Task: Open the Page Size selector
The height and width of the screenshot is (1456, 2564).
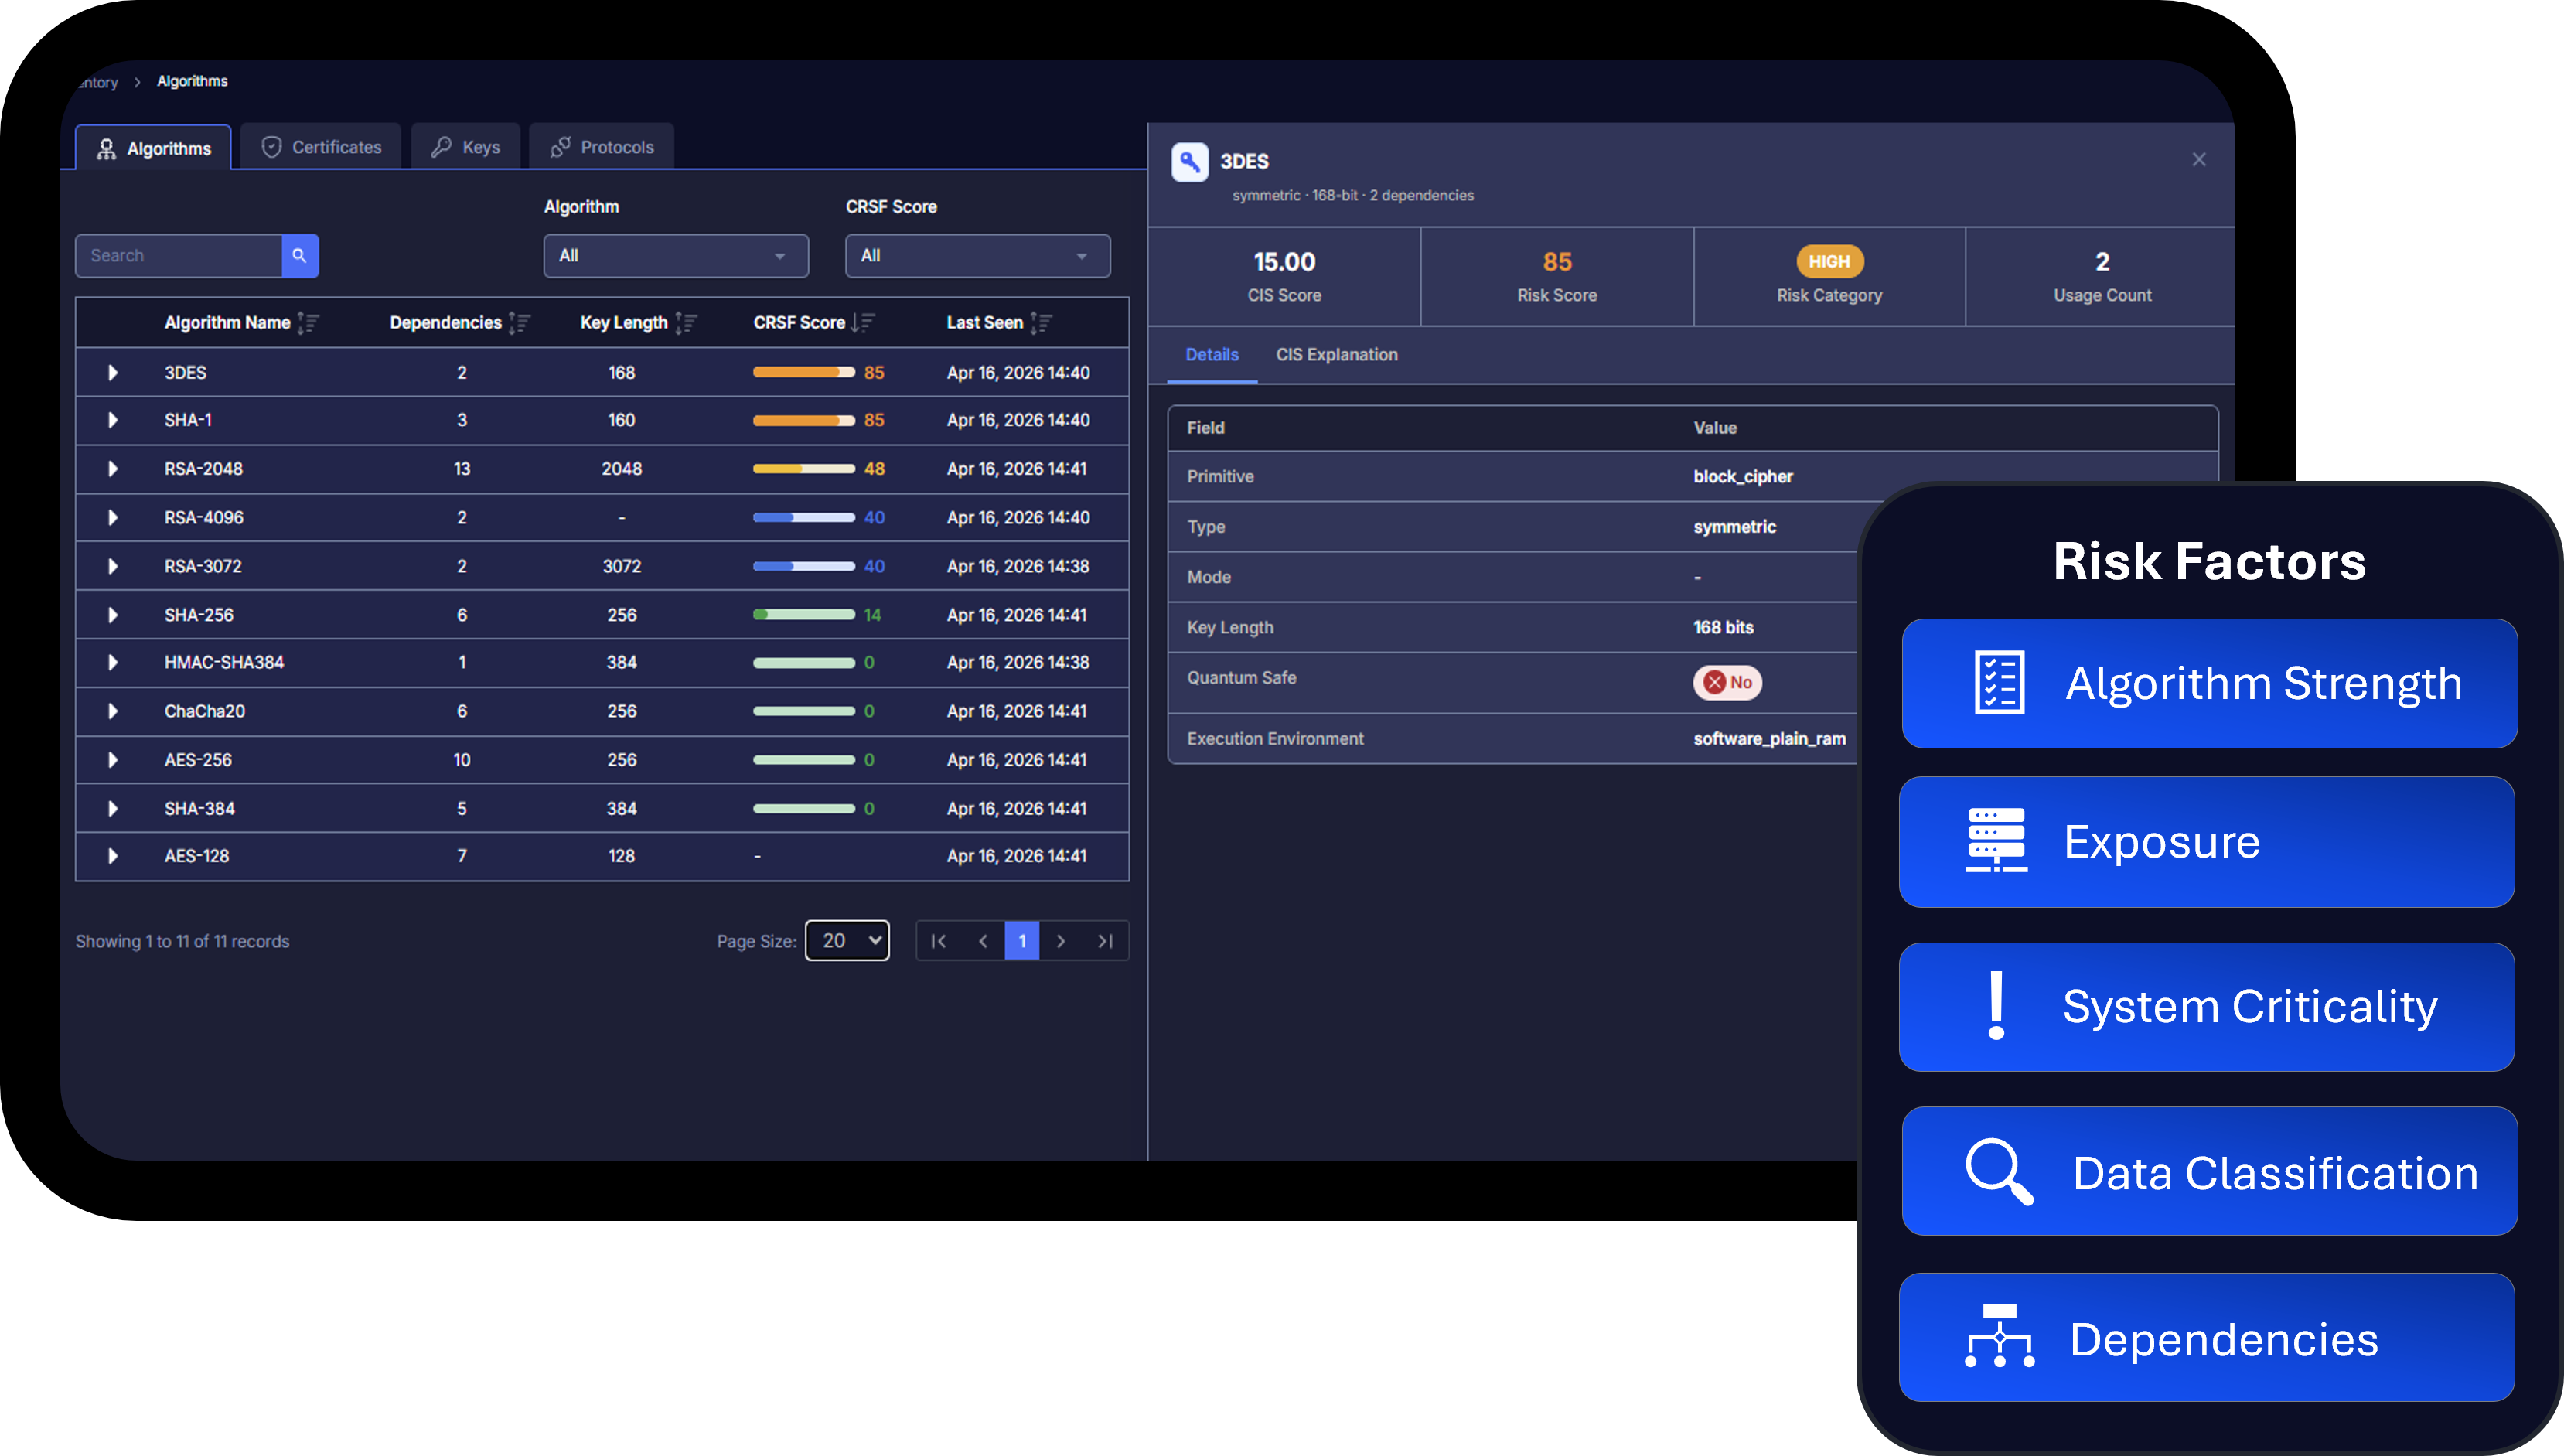Action: [847, 940]
